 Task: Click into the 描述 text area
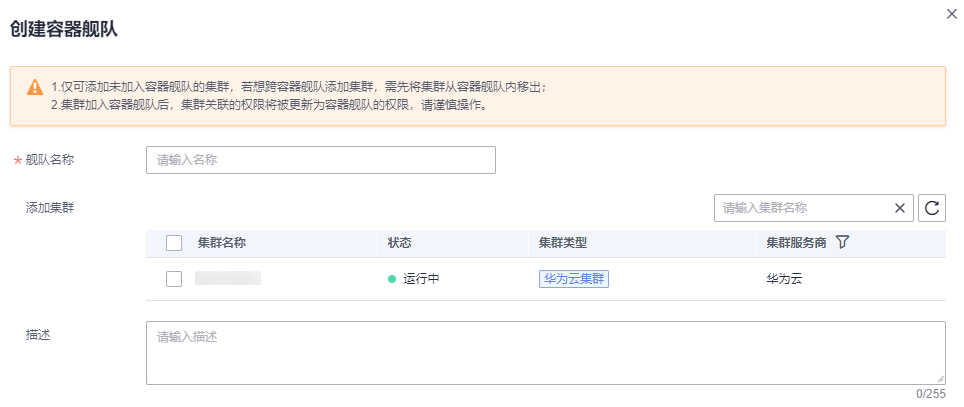click(x=545, y=352)
